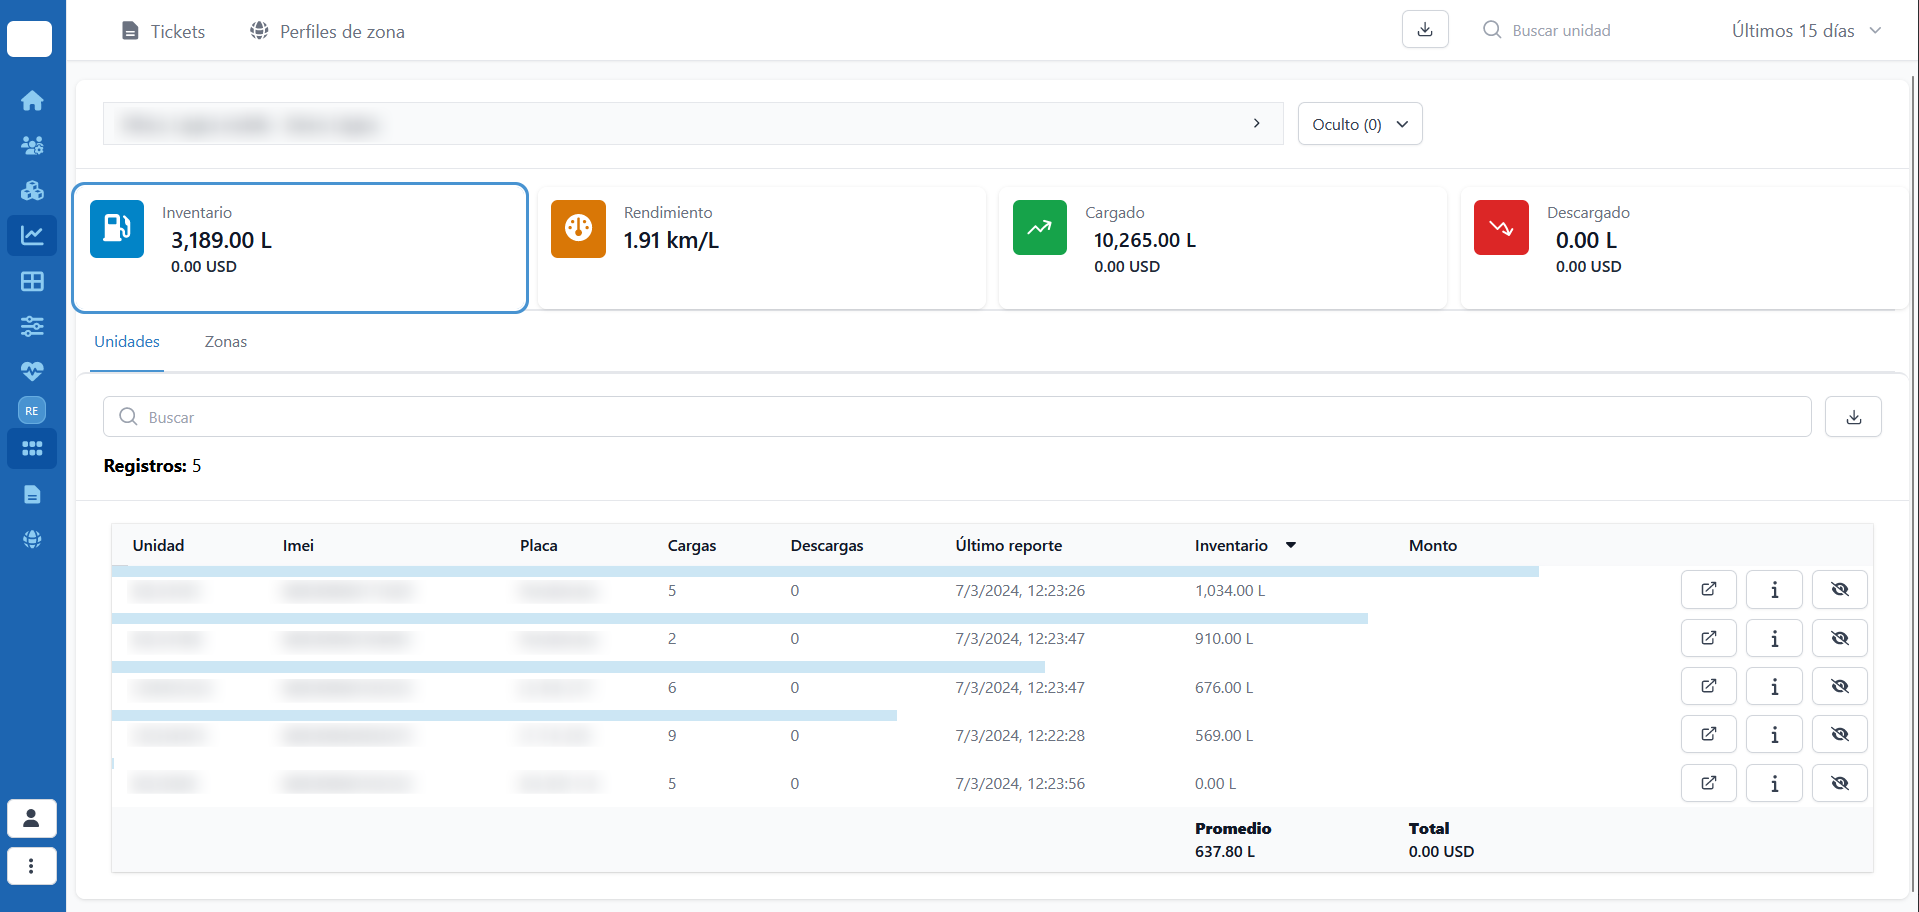Hide the unit with 0.00 L inventory

tap(1839, 783)
